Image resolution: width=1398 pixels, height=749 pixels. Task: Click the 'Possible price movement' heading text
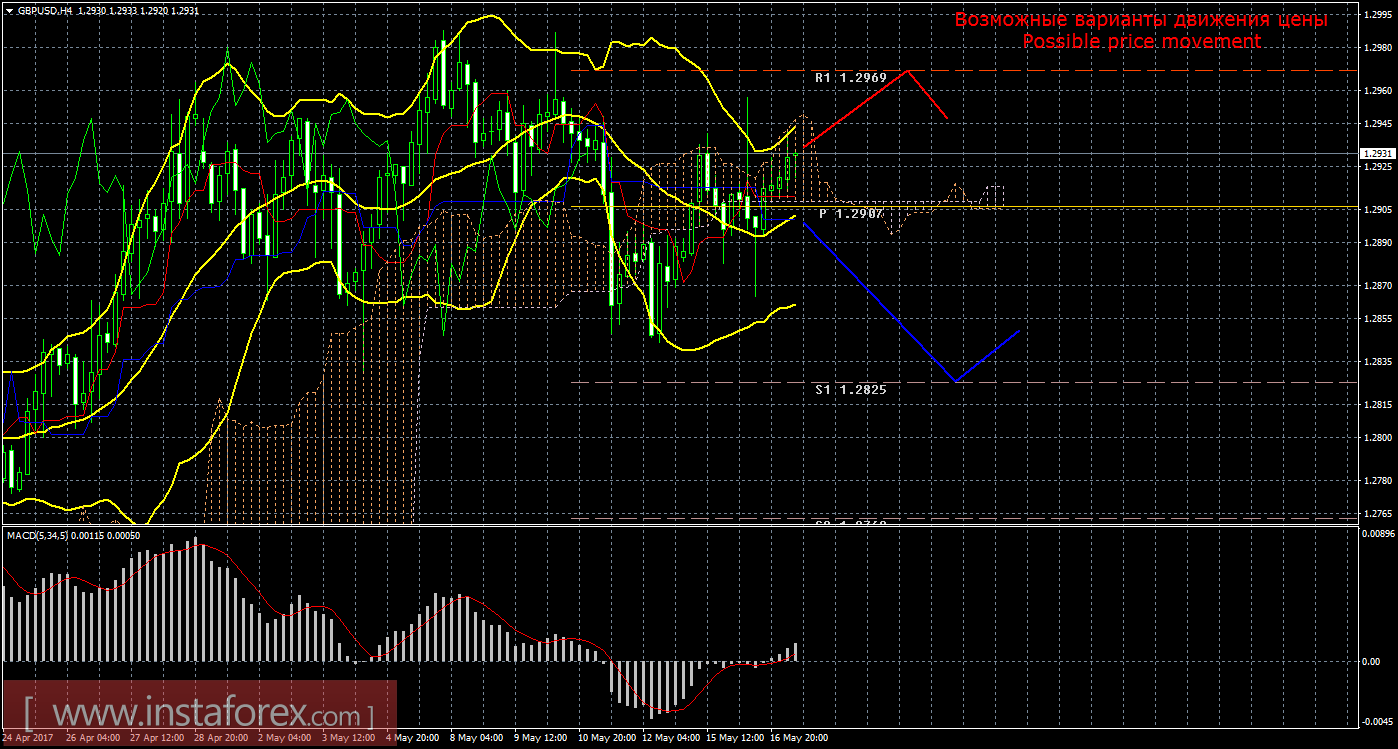coord(1141,41)
